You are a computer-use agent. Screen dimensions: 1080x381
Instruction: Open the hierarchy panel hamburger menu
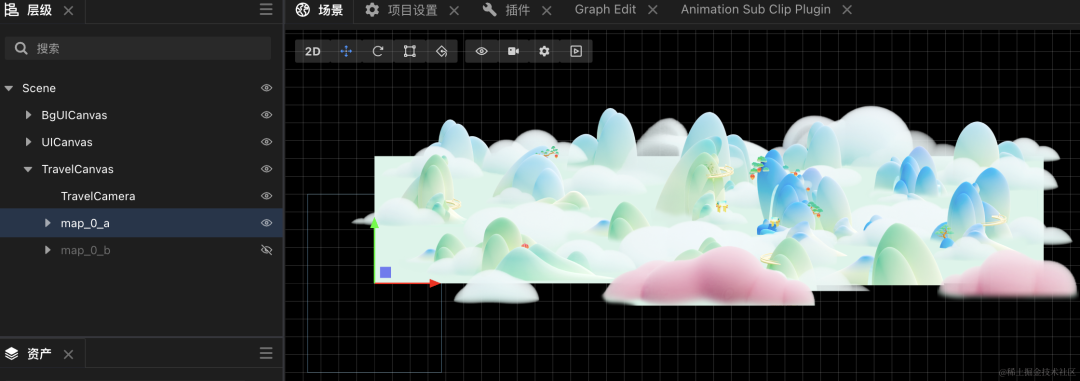coord(267,10)
